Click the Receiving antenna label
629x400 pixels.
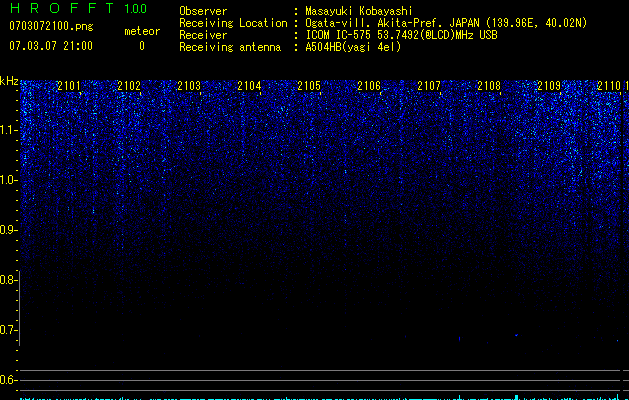pyautogui.click(x=230, y=47)
